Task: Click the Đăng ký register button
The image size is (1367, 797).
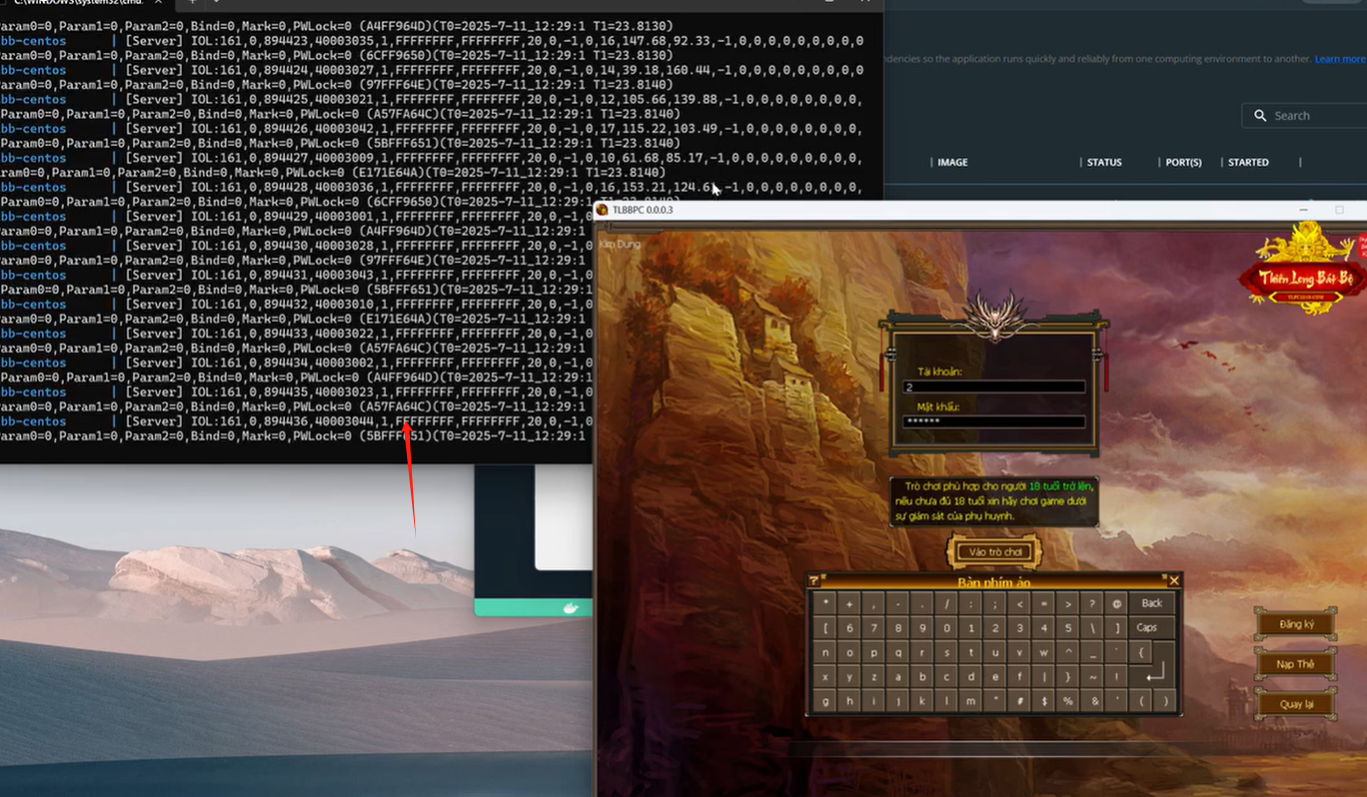Action: point(1296,624)
